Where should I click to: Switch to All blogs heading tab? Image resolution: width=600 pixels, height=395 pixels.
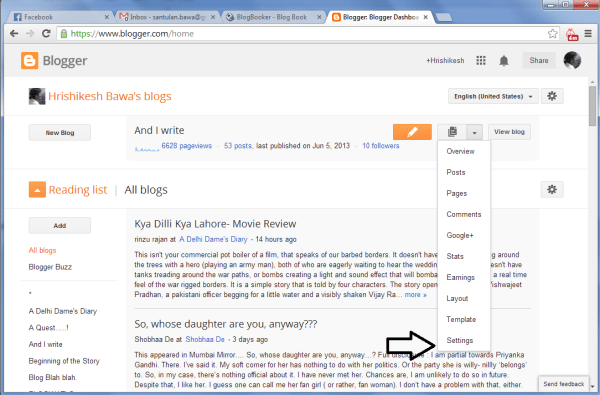click(146, 189)
